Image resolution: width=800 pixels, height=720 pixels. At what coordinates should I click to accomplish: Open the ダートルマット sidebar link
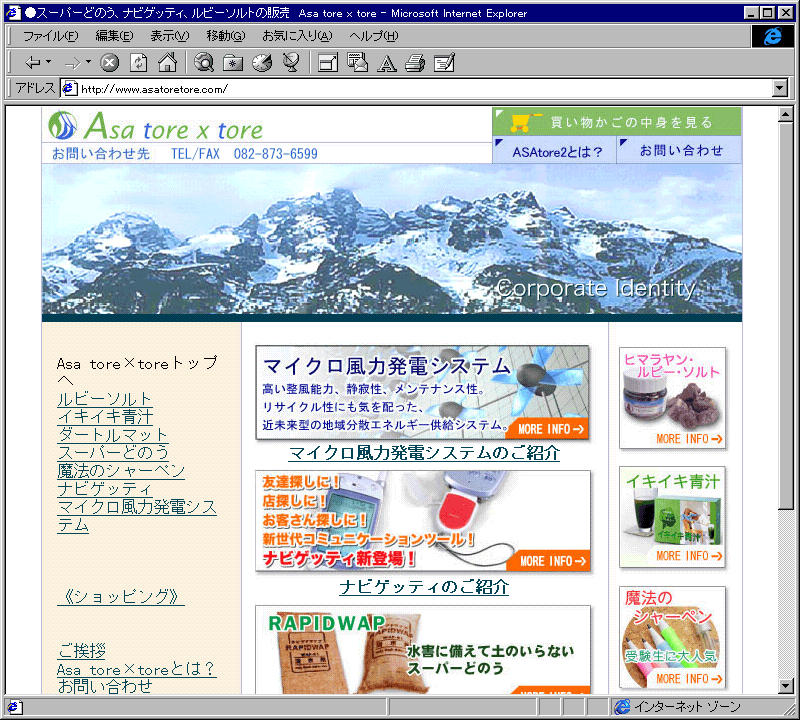point(113,435)
